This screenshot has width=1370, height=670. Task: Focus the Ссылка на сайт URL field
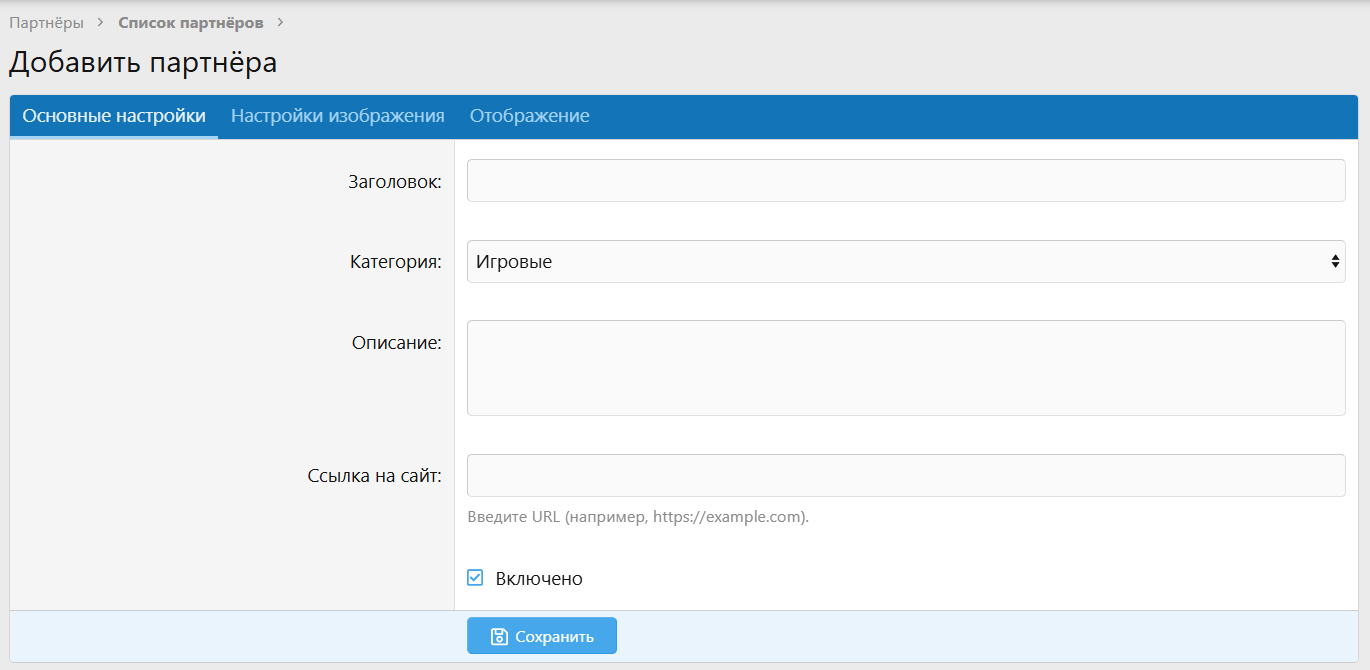[905, 476]
